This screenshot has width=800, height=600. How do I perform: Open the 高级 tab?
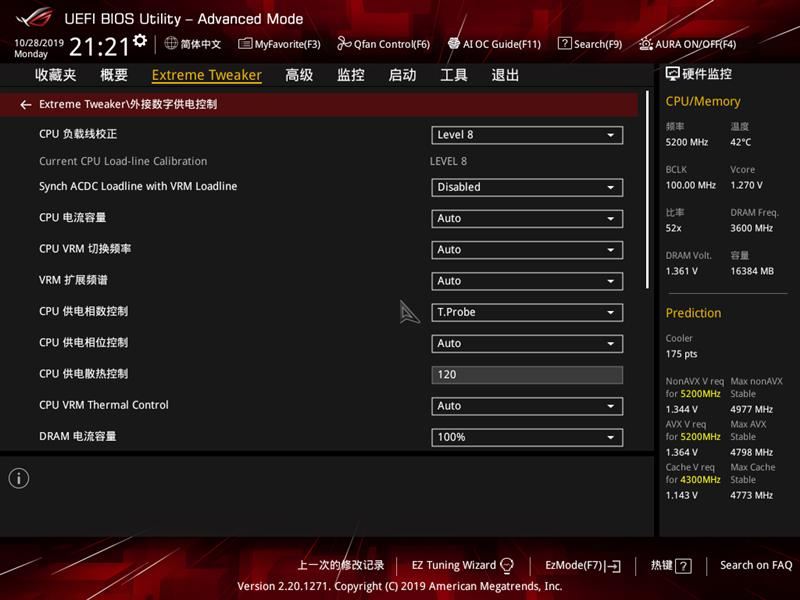299,75
